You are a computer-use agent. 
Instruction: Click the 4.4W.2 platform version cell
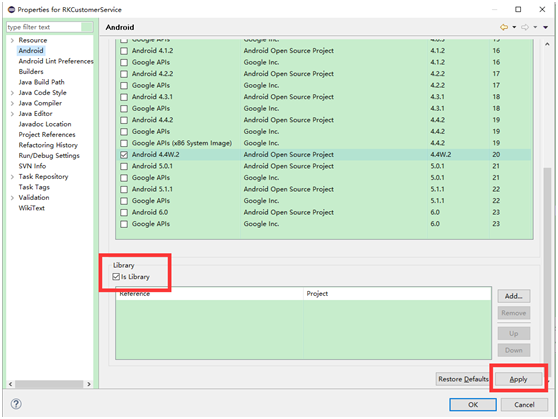(441, 155)
